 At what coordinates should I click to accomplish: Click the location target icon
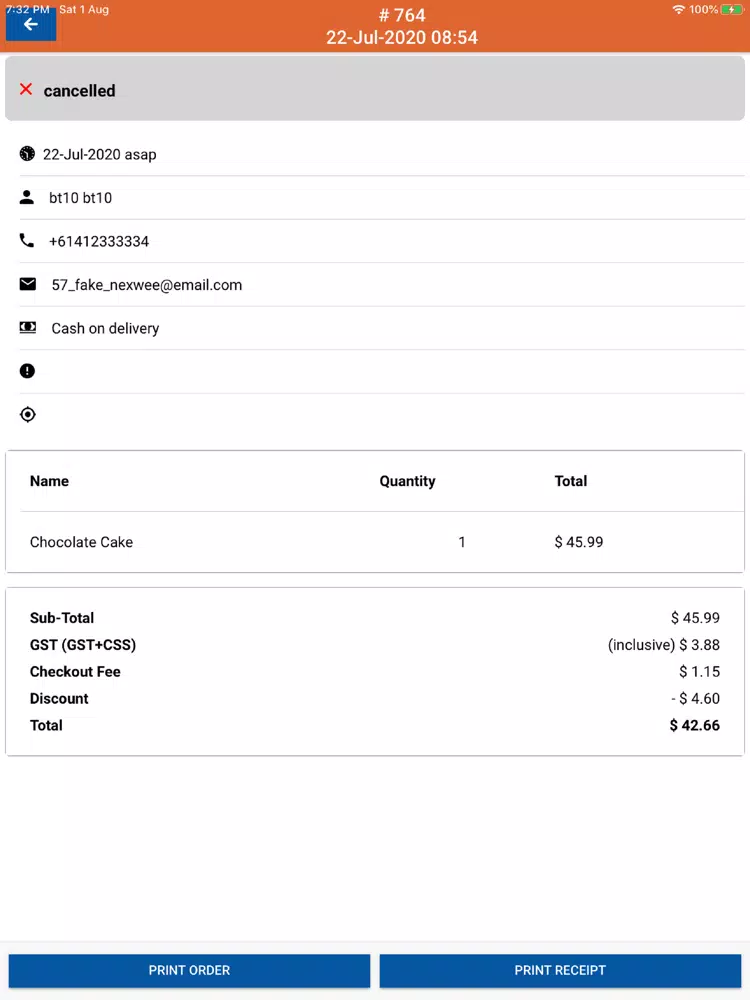point(27,415)
